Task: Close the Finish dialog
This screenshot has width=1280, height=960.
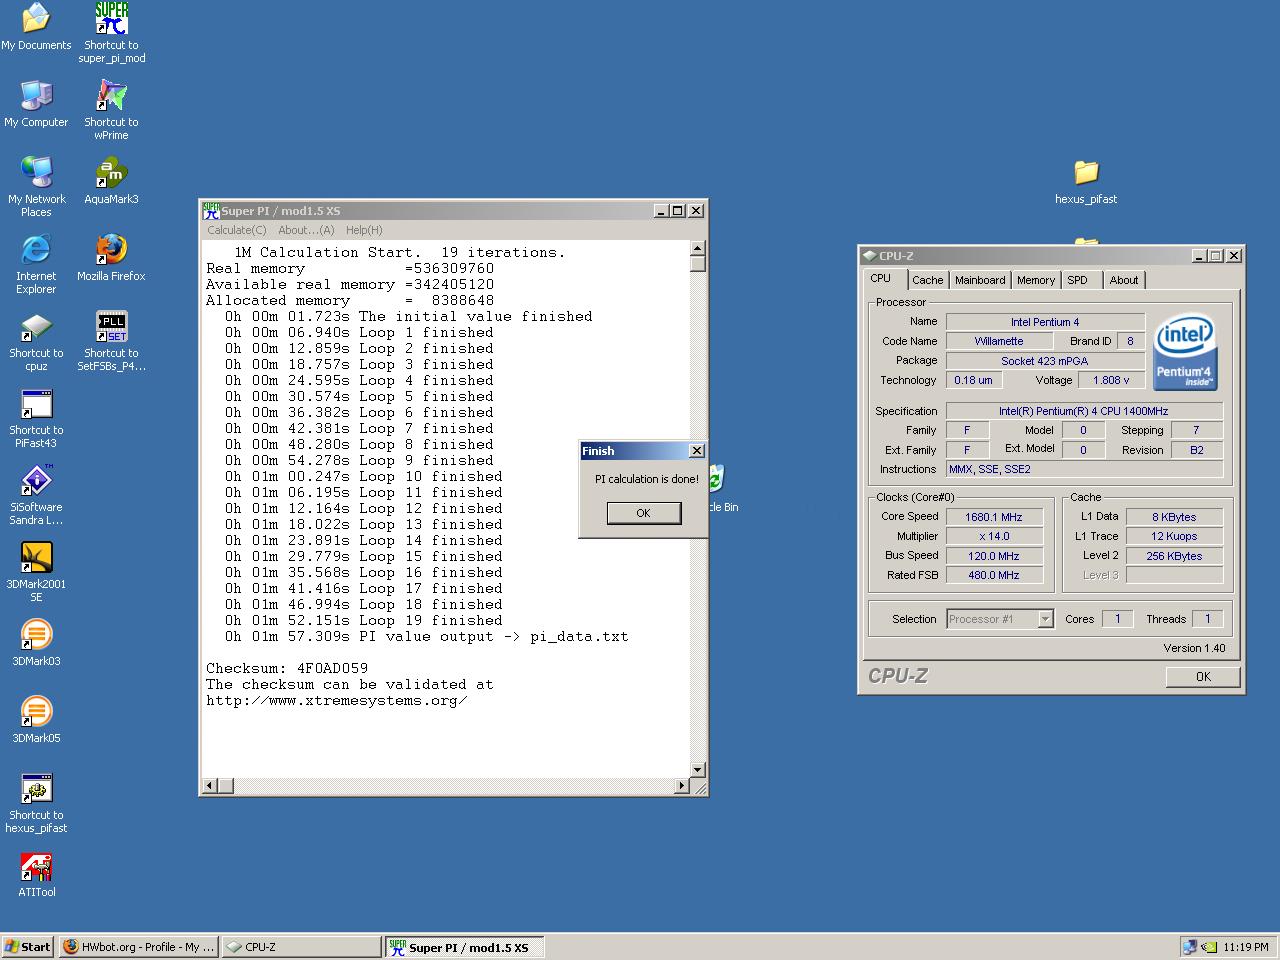Action: (697, 451)
